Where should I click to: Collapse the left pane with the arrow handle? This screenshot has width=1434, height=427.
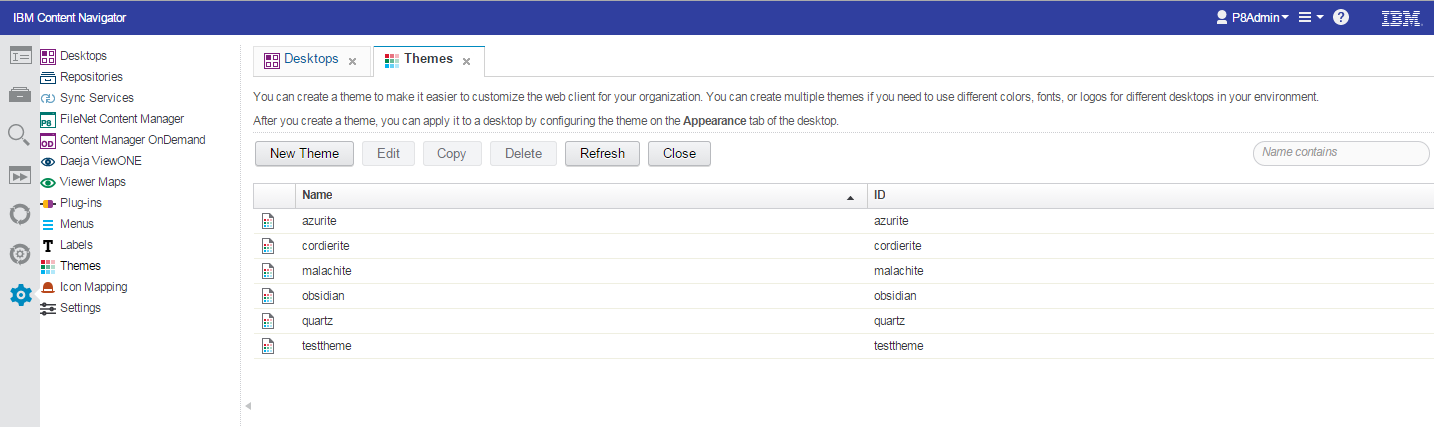coord(248,406)
